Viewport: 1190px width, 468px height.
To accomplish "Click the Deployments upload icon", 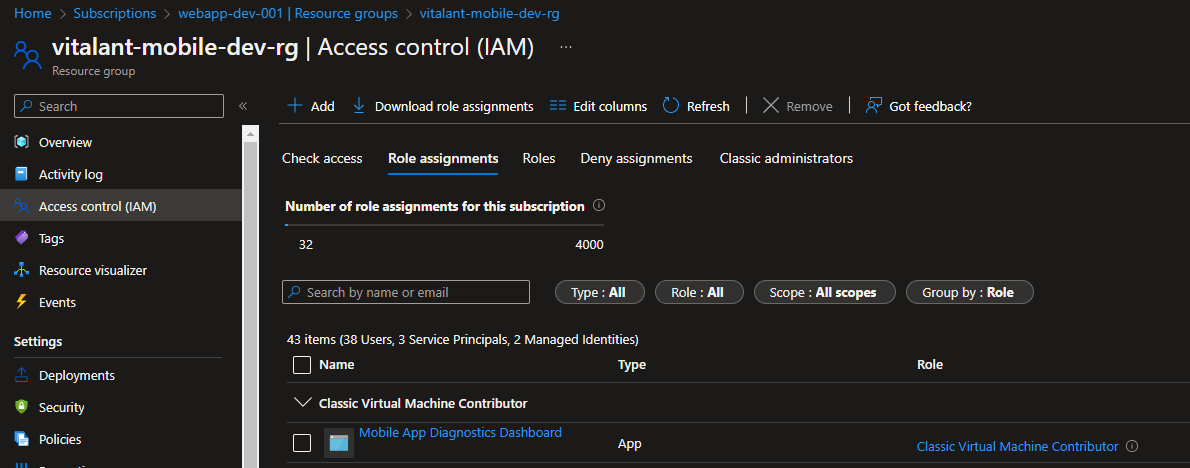I will [21, 375].
